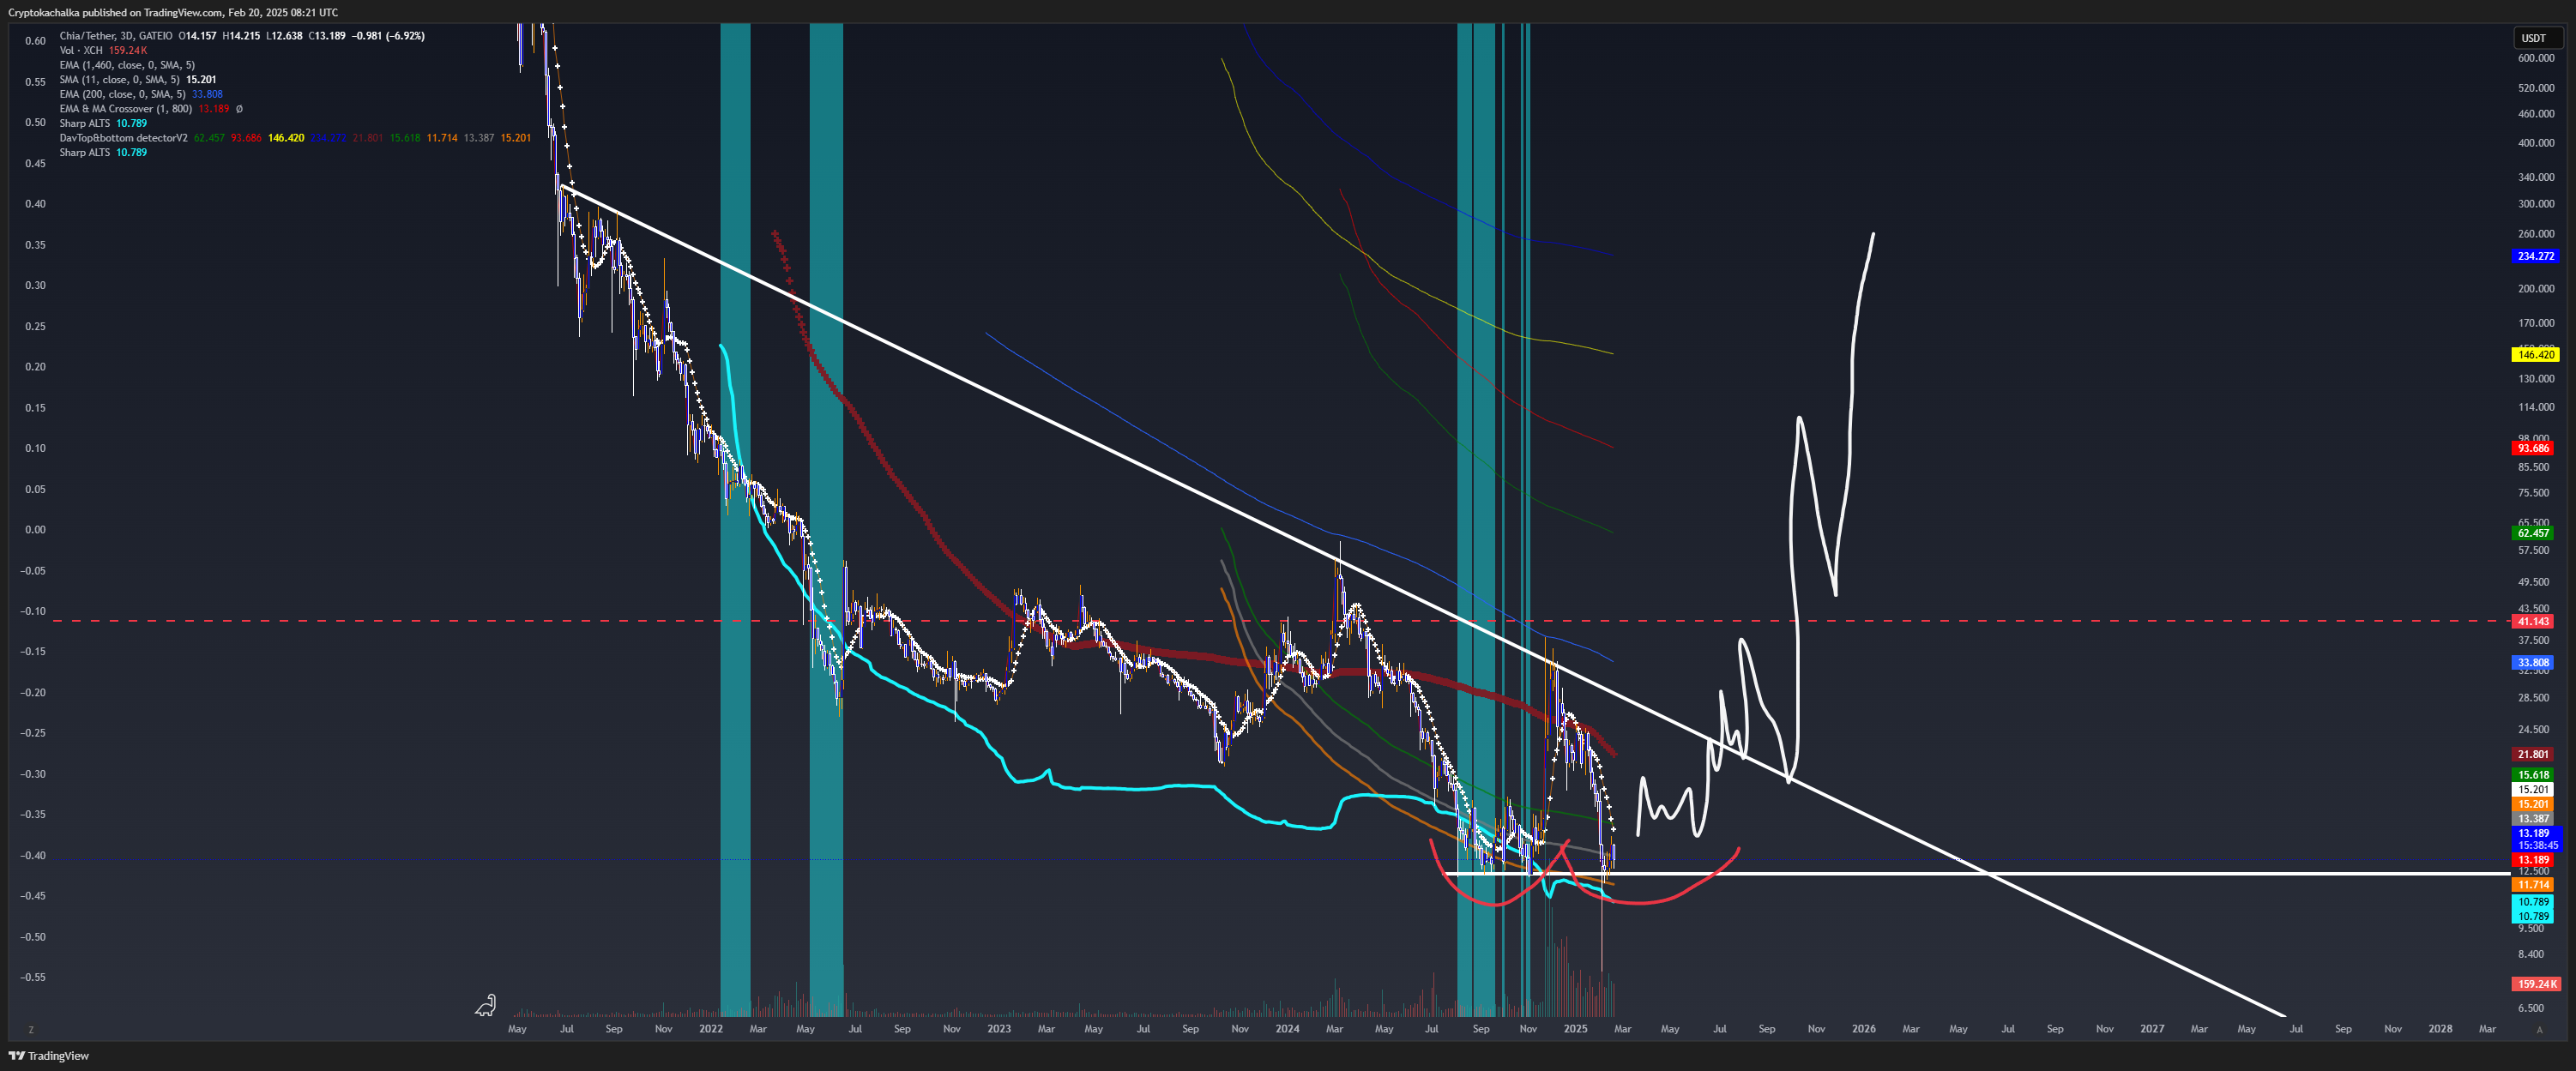Click the 2024 year label on the time axis

tap(1288, 1029)
